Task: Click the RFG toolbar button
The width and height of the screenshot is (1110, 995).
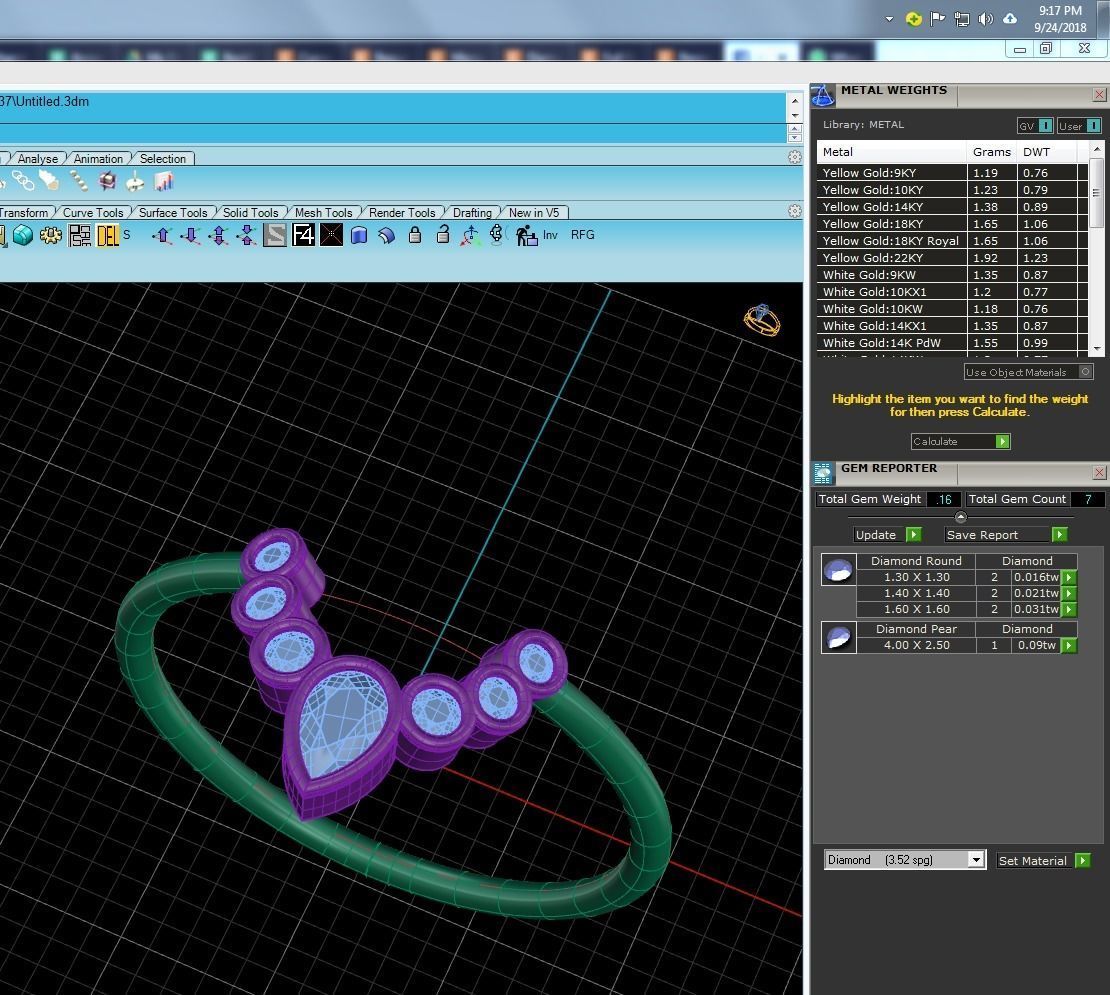Action: coord(583,235)
